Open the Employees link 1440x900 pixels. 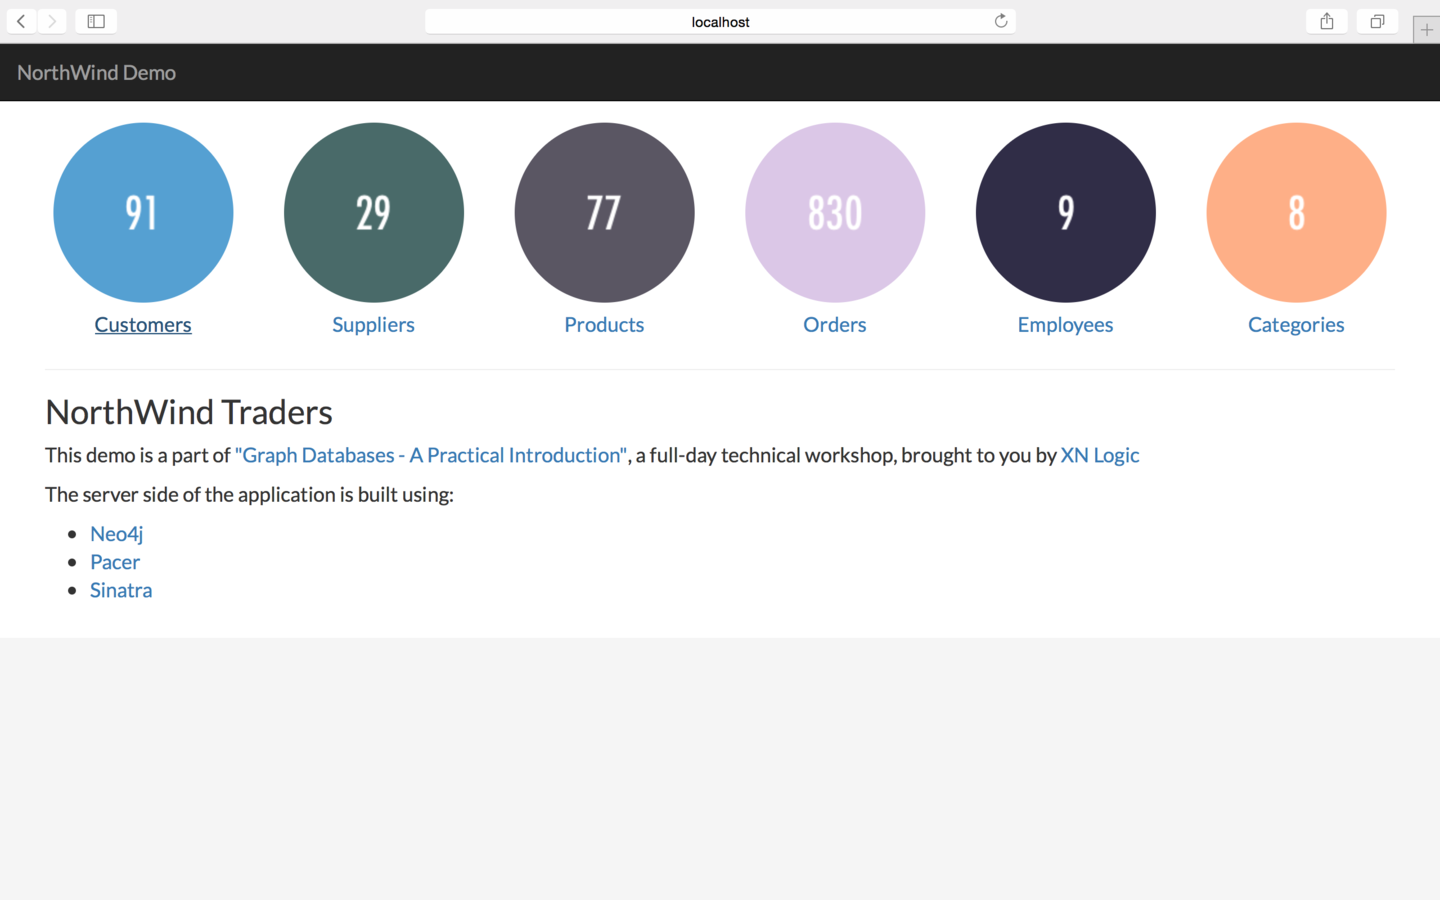(x=1065, y=325)
